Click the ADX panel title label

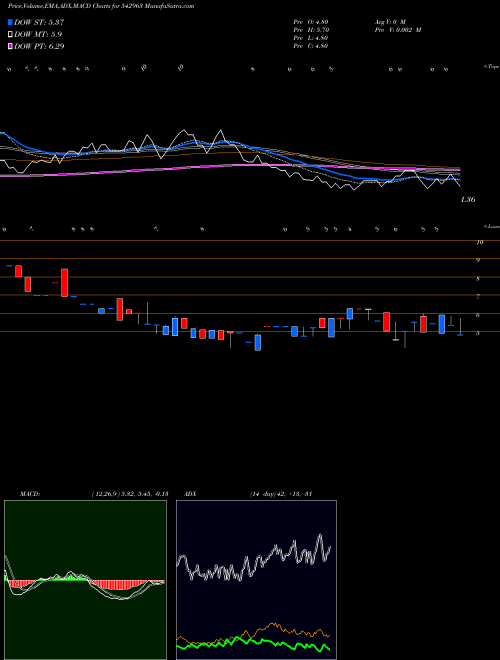[190, 494]
